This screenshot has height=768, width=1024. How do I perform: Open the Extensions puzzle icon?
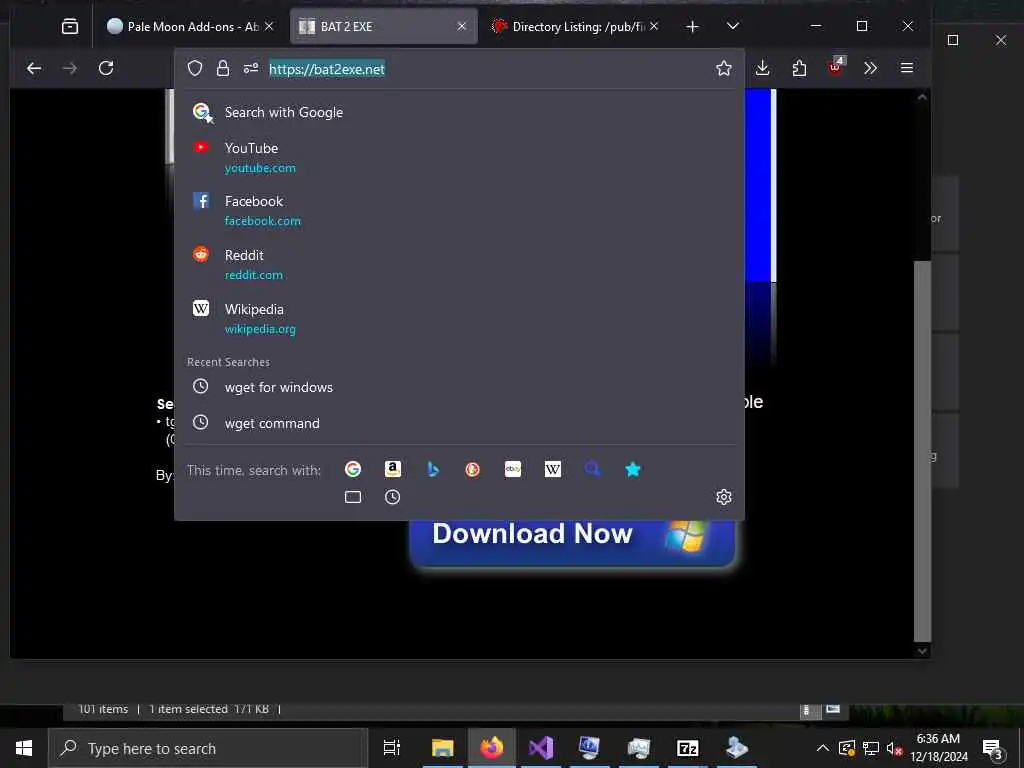(x=799, y=68)
